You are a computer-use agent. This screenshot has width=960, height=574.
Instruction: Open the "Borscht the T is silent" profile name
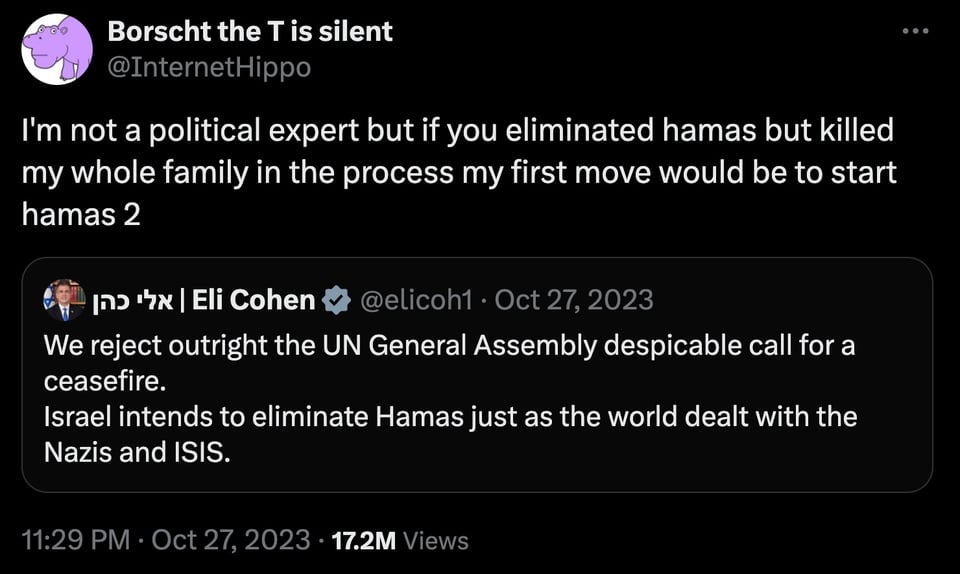click(x=249, y=31)
